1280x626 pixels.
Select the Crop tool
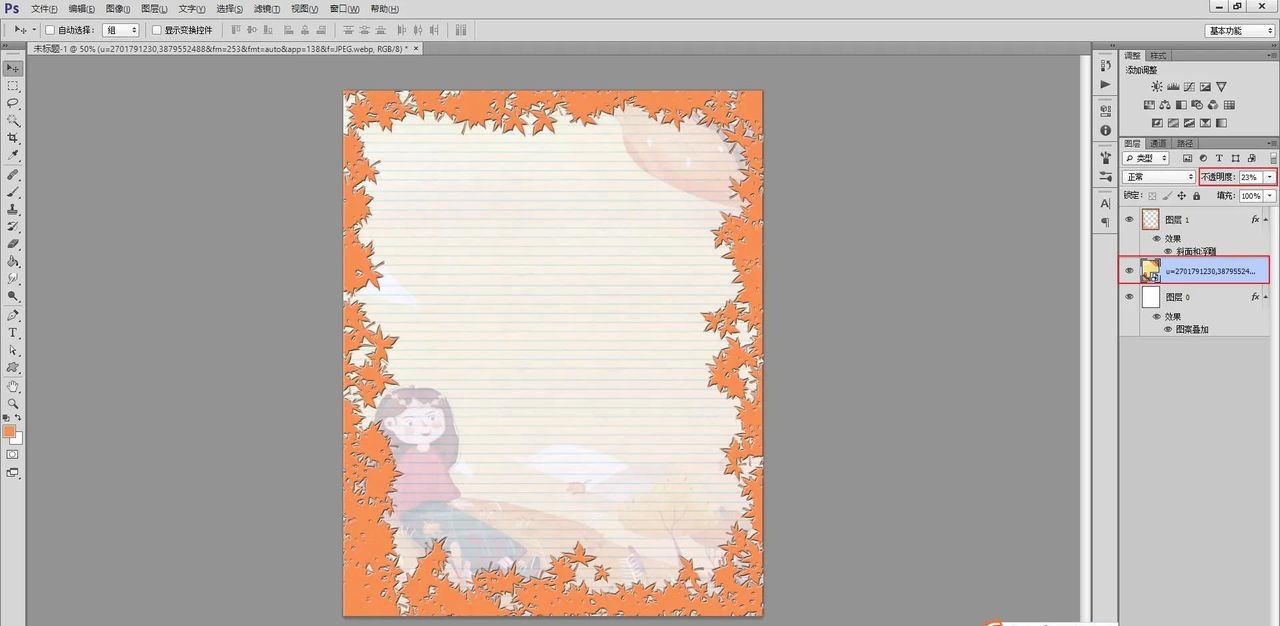[x=13, y=138]
